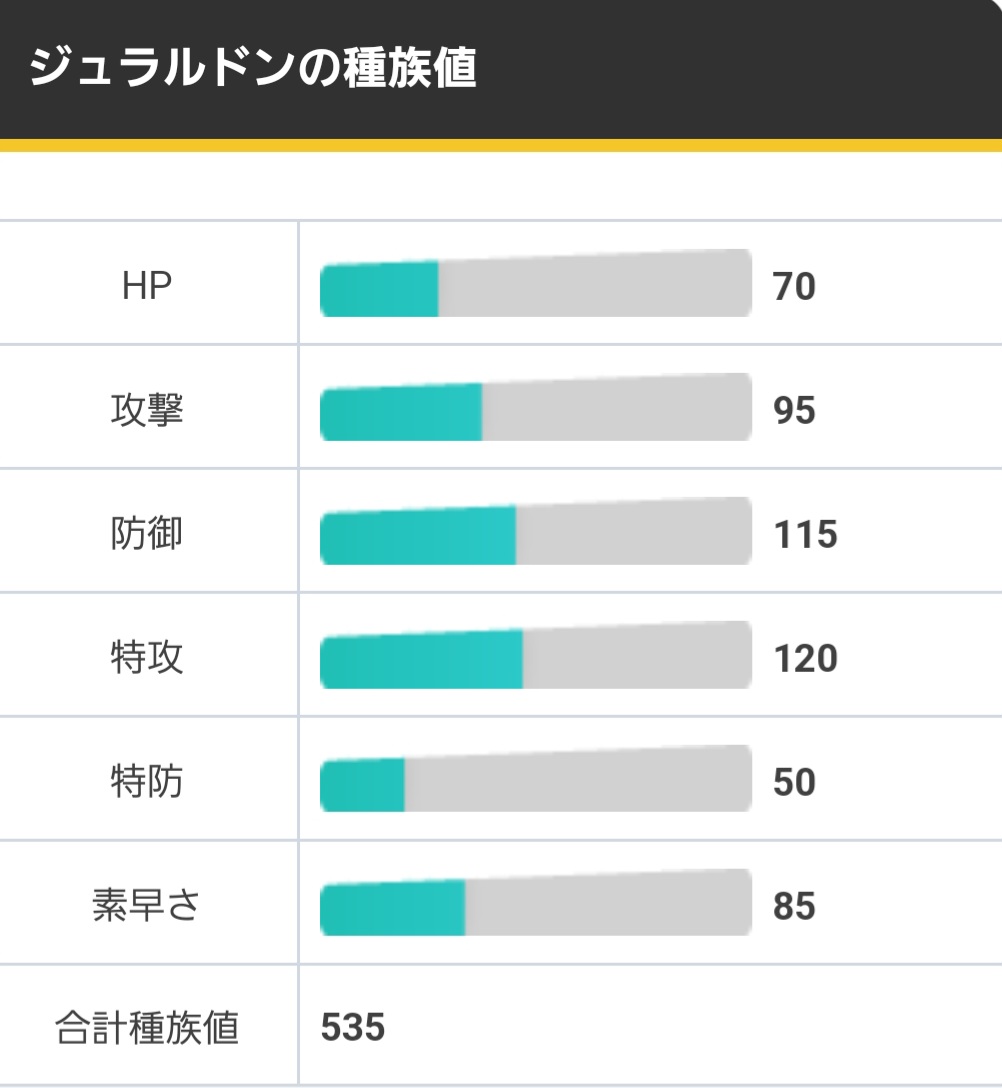
Task: Click the 防御 stat bar
Action: coord(536,531)
